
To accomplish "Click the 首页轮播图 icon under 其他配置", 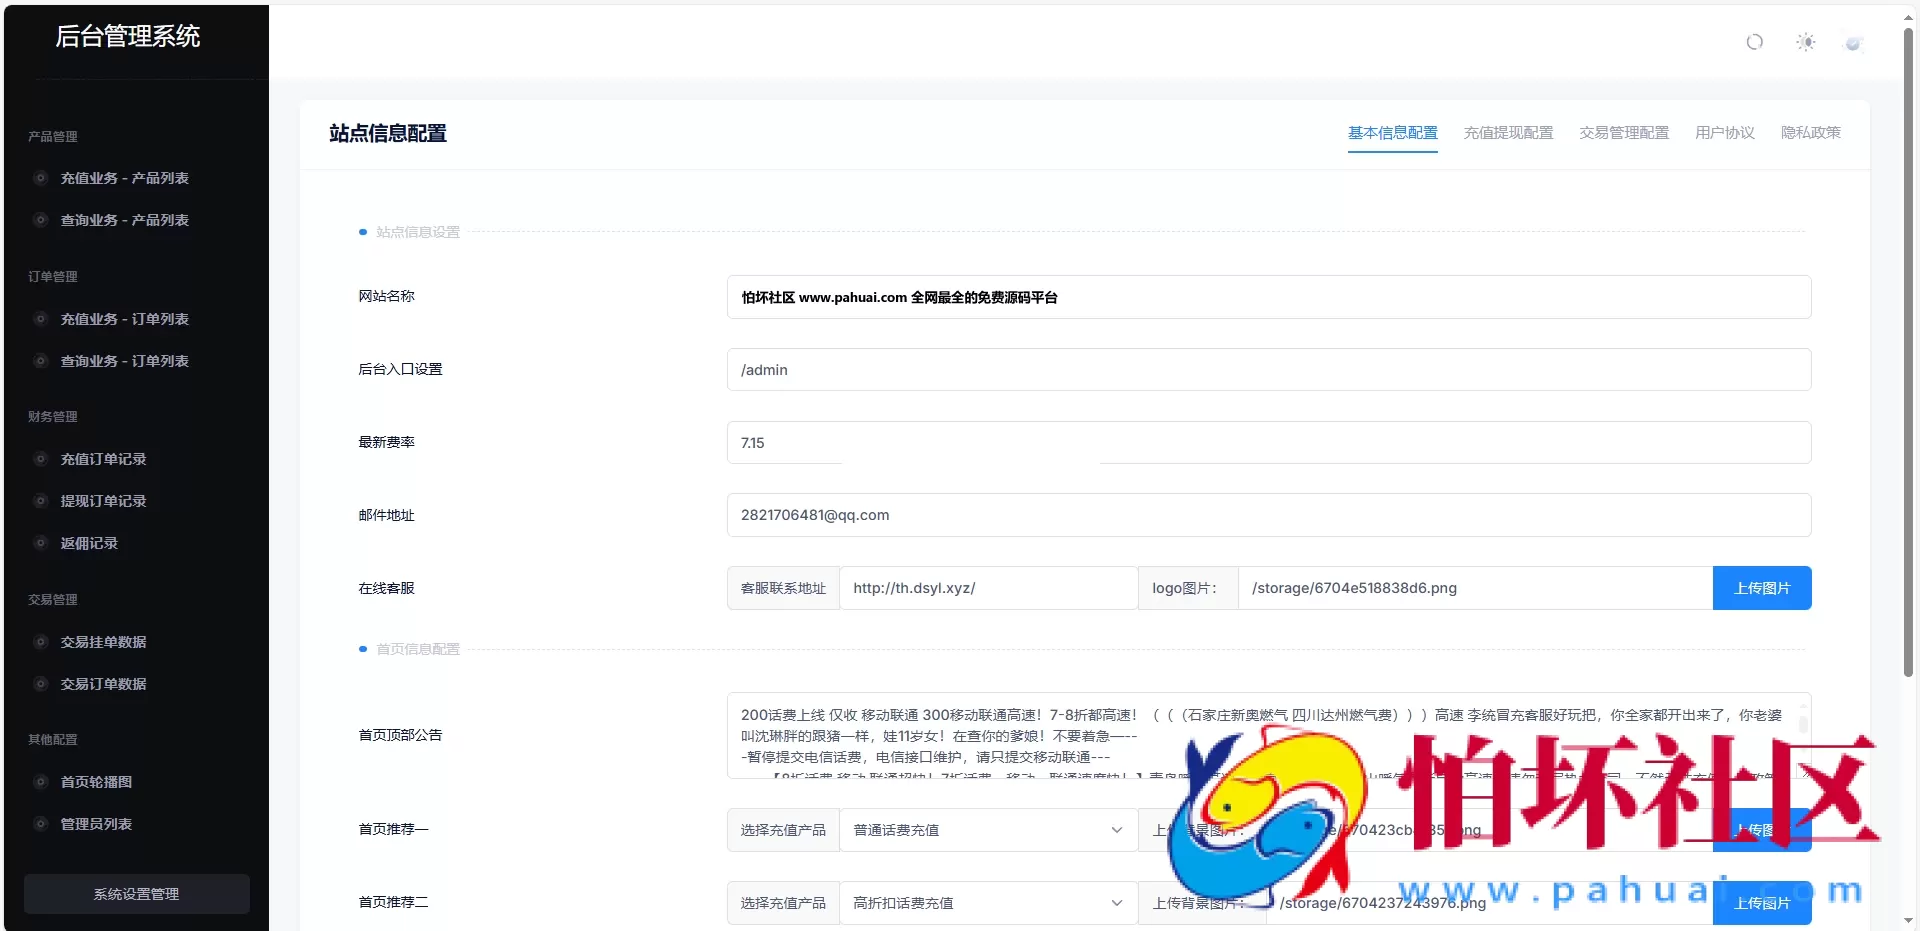I will point(41,782).
